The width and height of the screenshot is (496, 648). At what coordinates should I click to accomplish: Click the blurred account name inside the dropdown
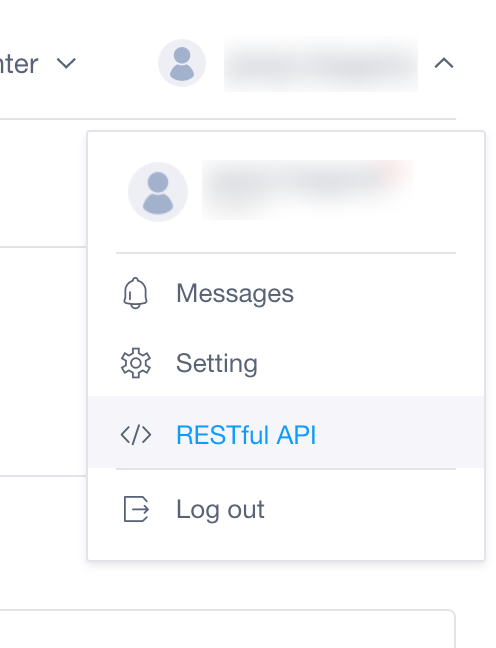308,190
